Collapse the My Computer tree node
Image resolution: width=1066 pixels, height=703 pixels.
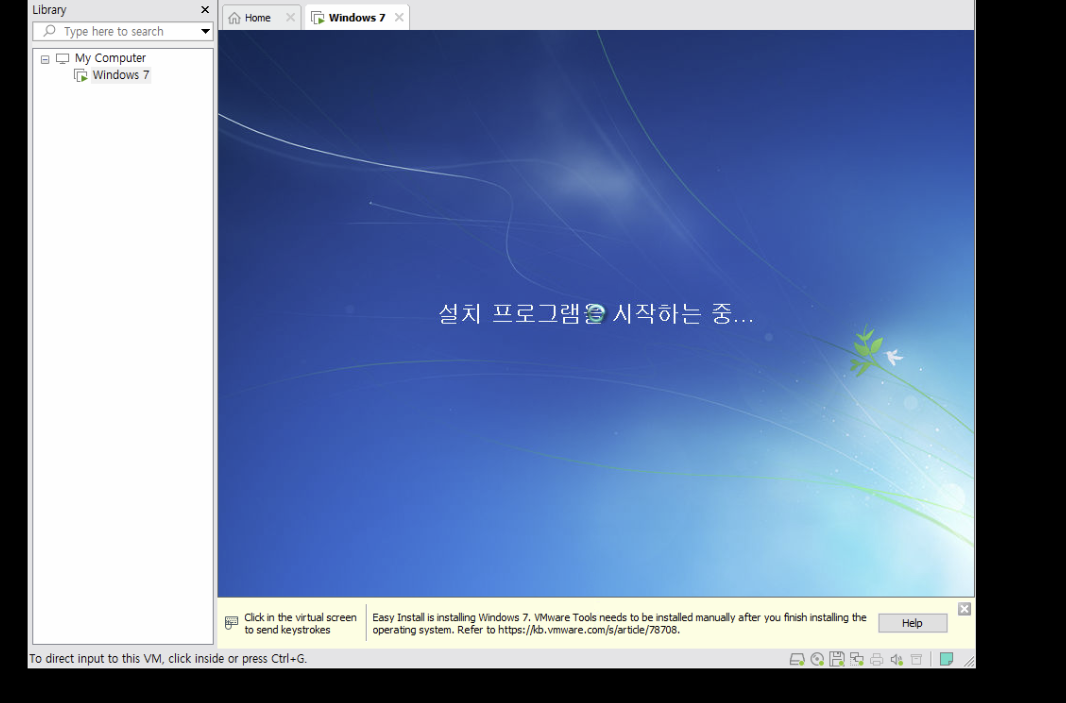(x=45, y=59)
